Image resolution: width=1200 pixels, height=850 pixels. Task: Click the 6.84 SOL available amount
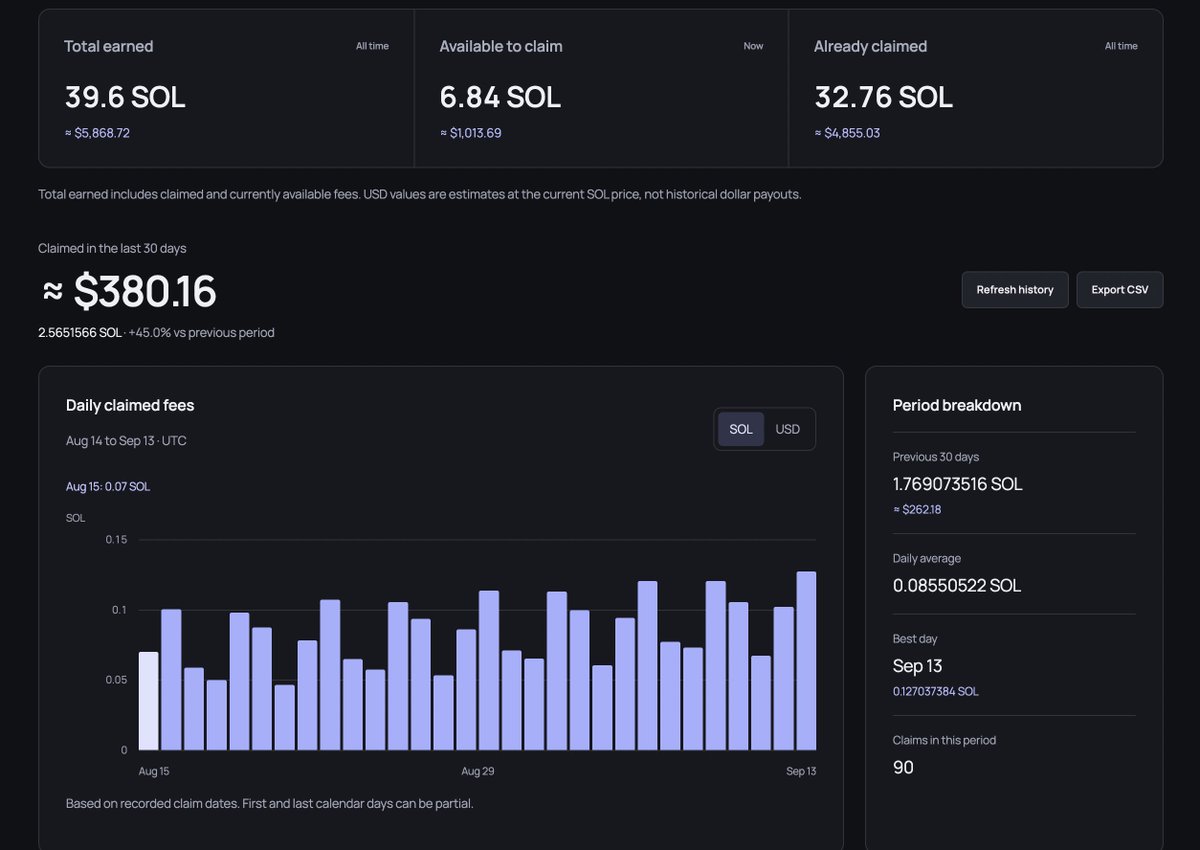[x=500, y=97]
